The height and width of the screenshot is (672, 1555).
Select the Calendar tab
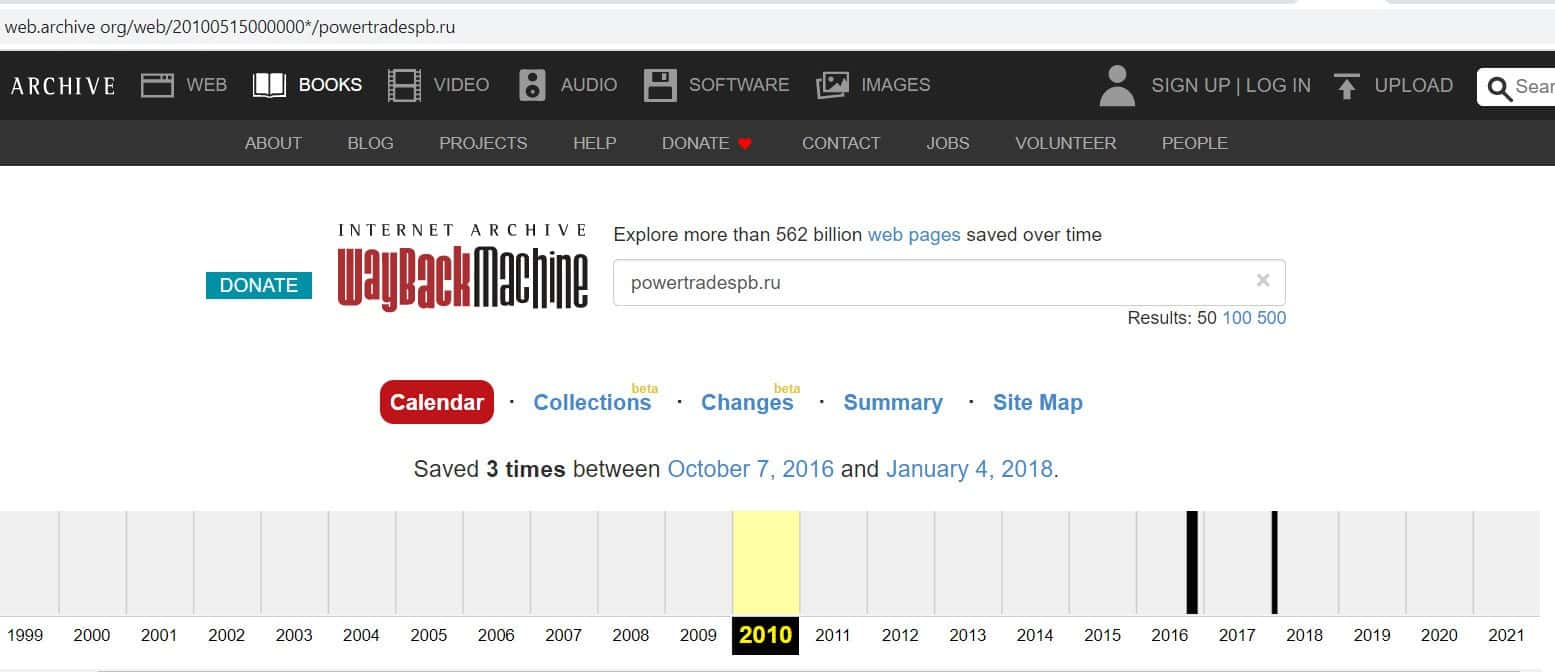pos(437,402)
